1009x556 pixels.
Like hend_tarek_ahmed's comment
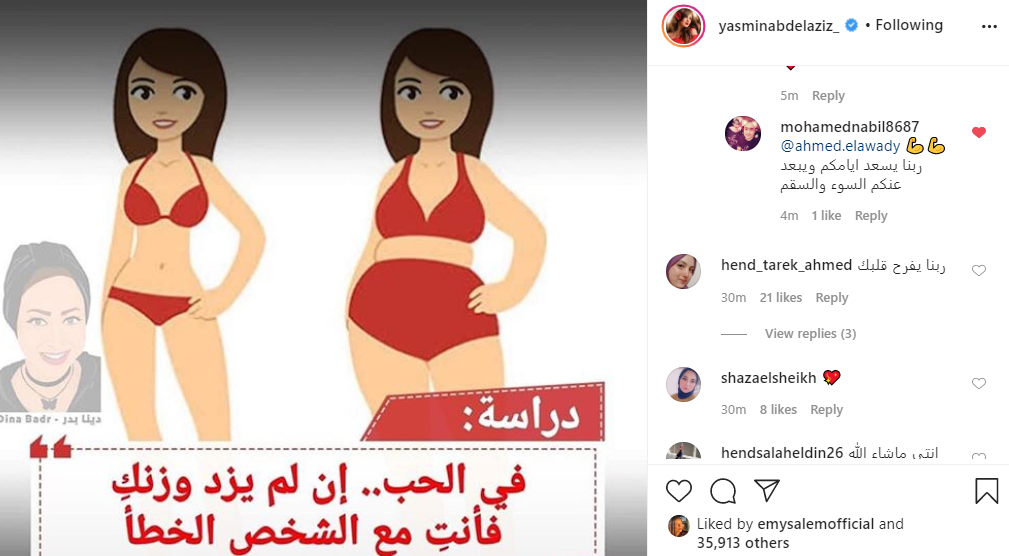[979, 271]
